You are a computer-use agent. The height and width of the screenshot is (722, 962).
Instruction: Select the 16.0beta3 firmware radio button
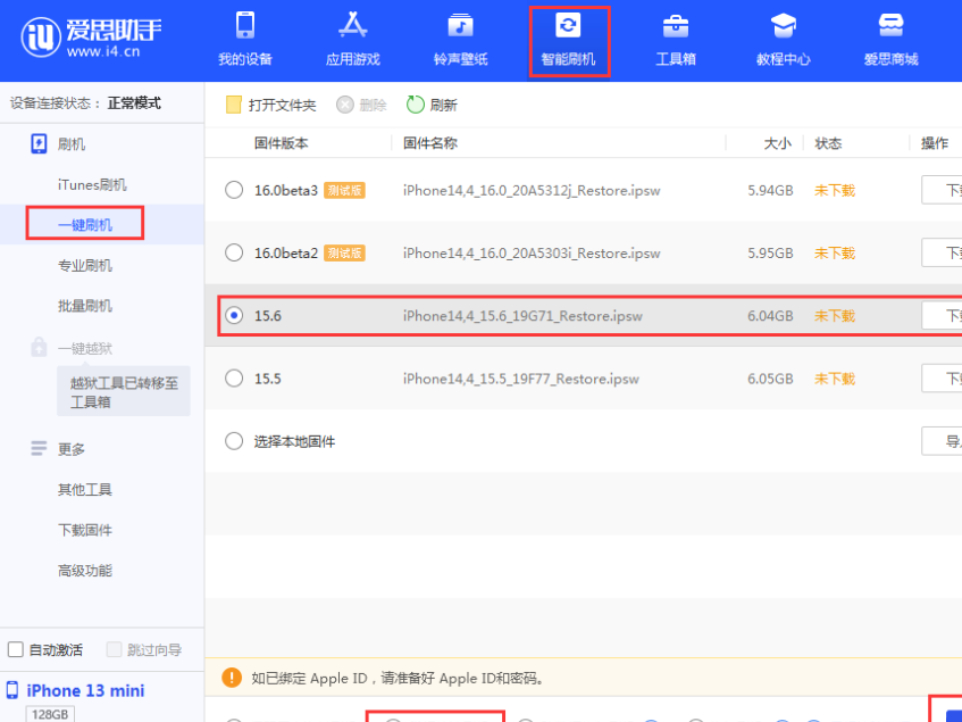click(234, 190)
